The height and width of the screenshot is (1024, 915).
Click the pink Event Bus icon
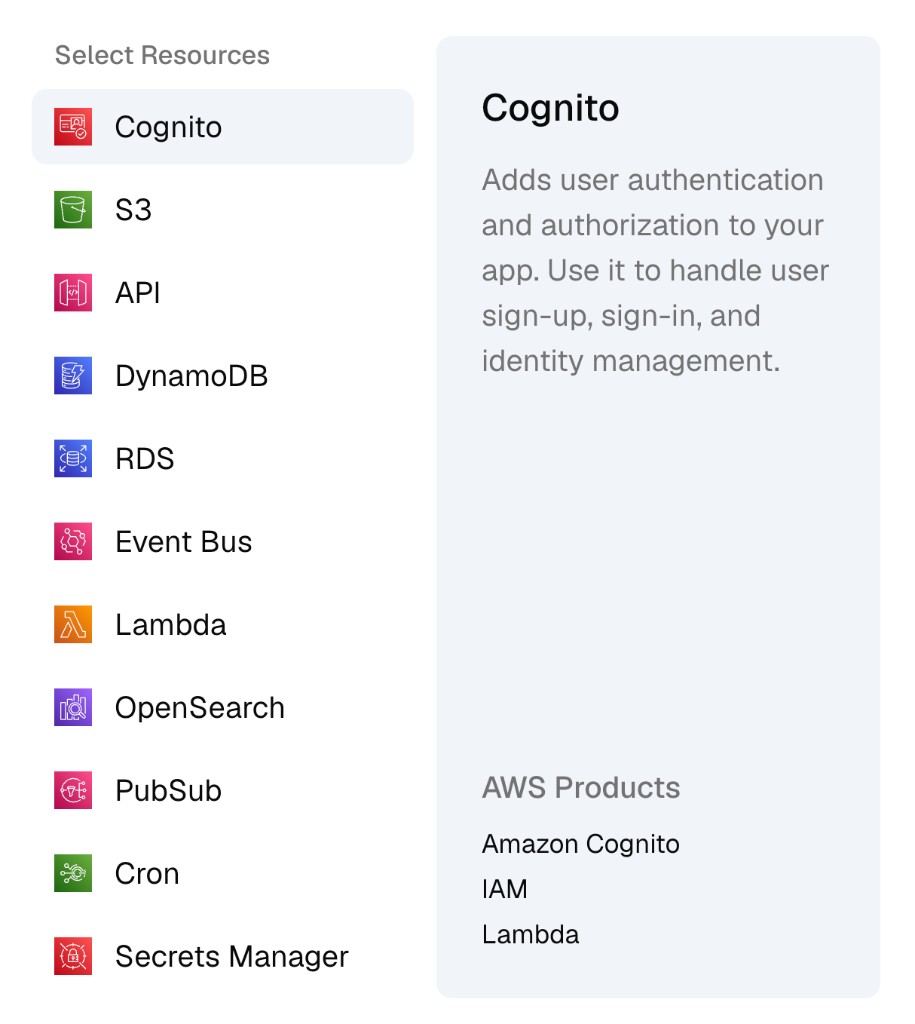pos(72,541)
